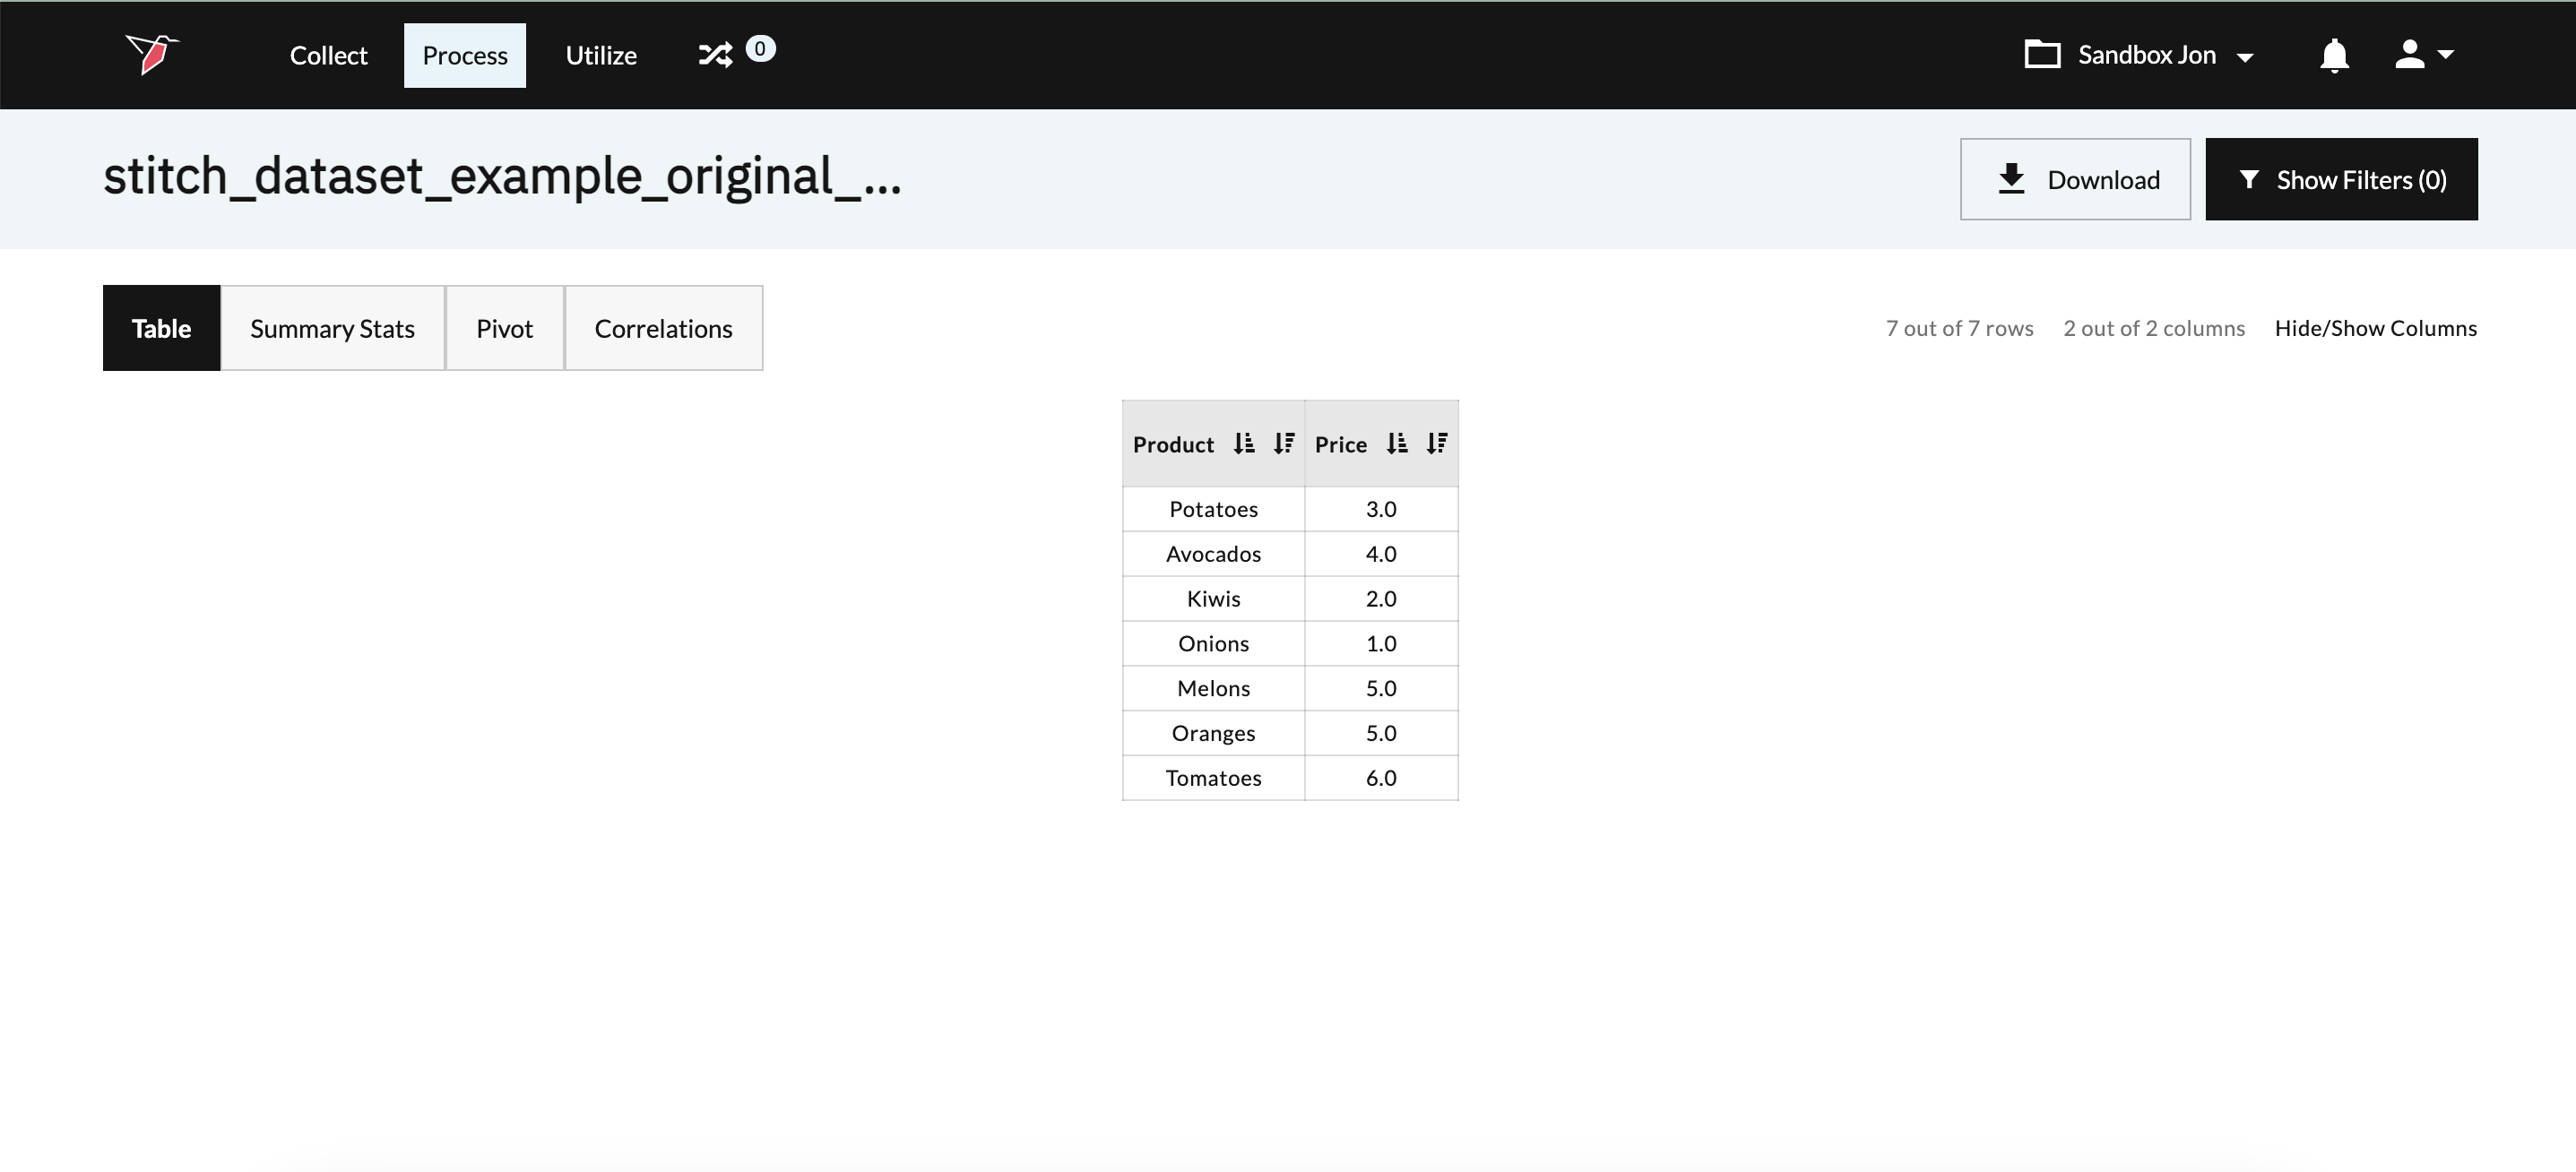2576x1172 pixels.
Task: Click the Avocados table cell
Action: pyautogui.click(x=1213, y=554)
